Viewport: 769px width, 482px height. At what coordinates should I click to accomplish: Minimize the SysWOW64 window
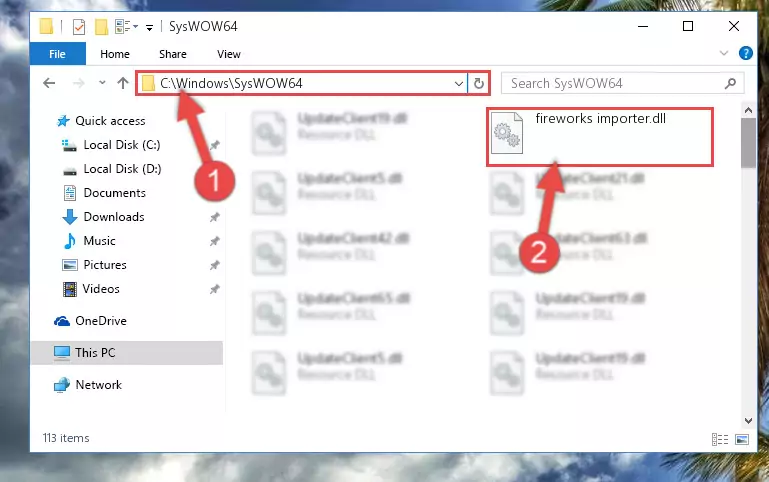tap(642, 26)
